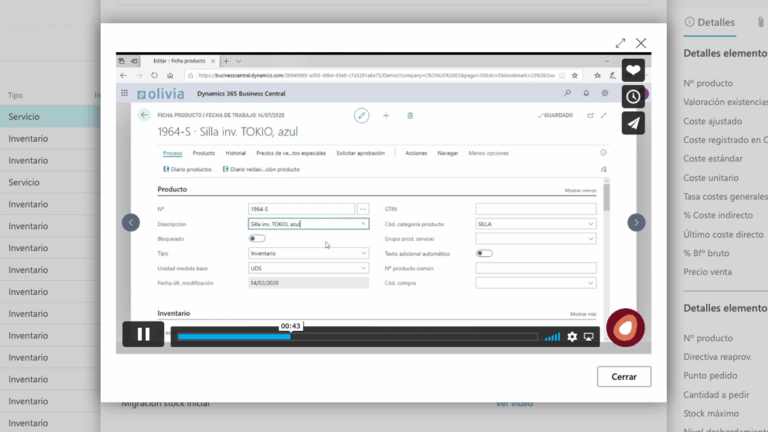Clear the Descripción field with X
768x432 pixels.
click(363, 224)
